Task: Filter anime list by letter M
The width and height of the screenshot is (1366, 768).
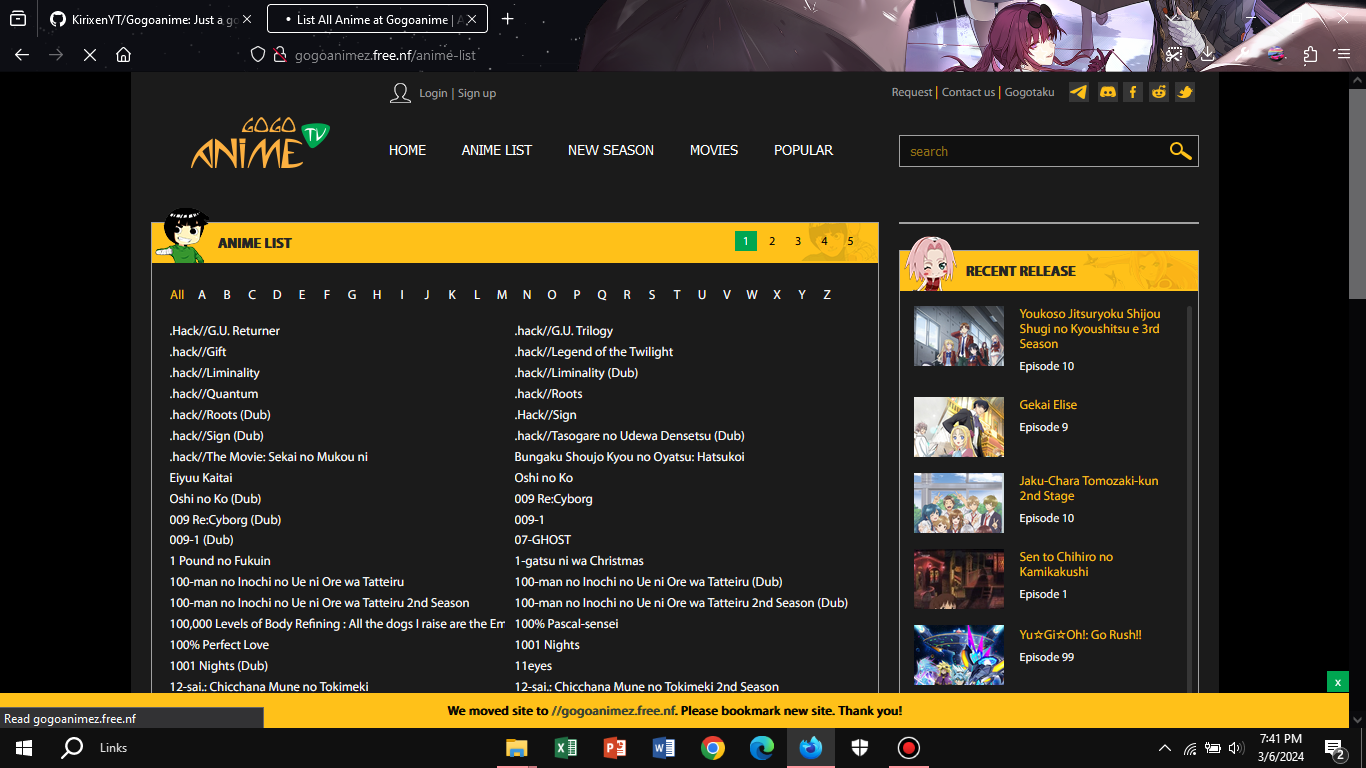Action: click(502, 295)
